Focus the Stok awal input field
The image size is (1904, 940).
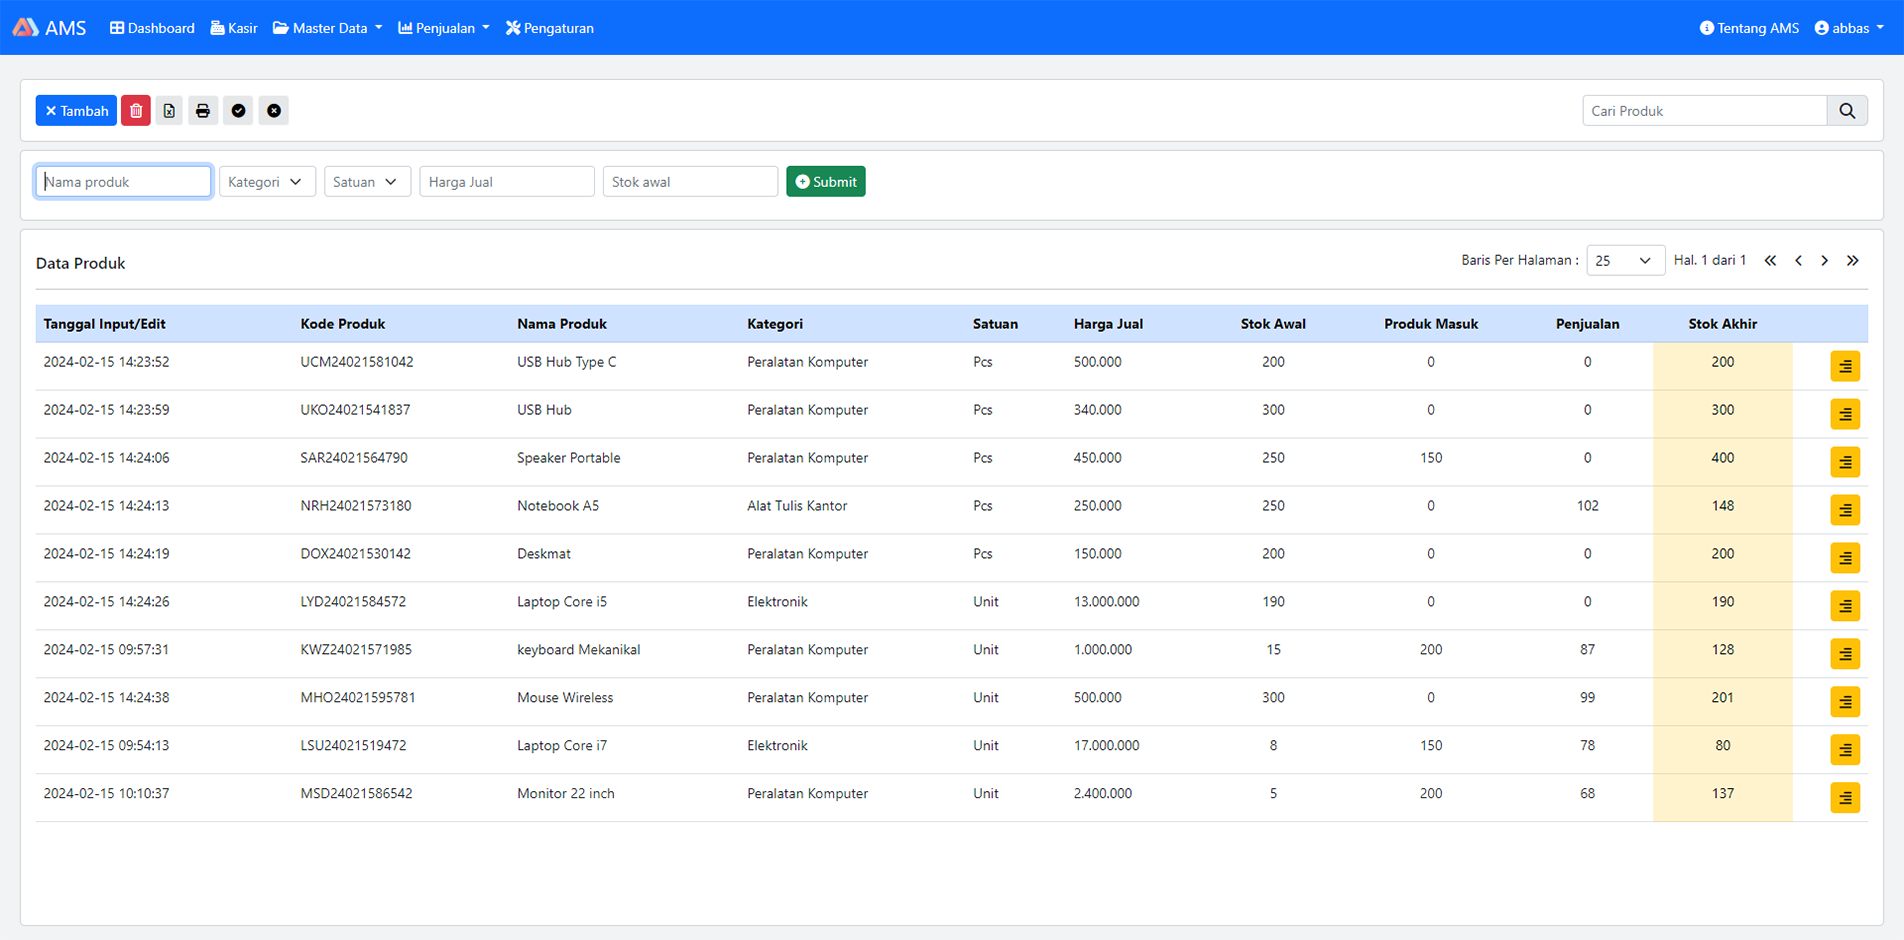click(x=690, y=182)
